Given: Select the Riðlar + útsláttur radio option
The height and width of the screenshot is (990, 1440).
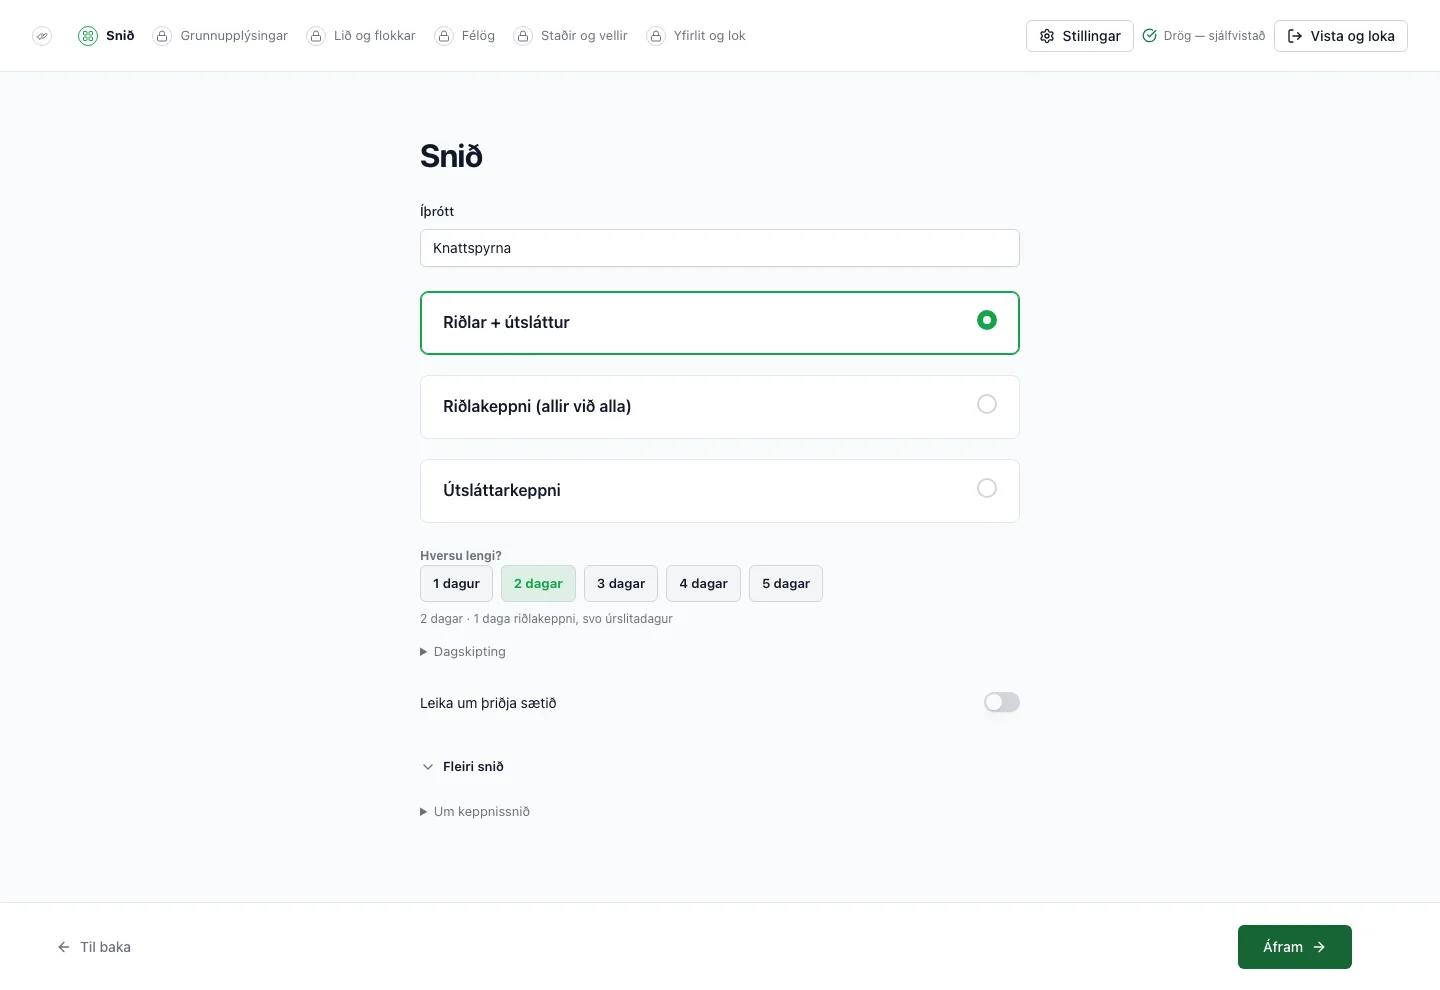Looking at the screenshot, I should point(720,323).
